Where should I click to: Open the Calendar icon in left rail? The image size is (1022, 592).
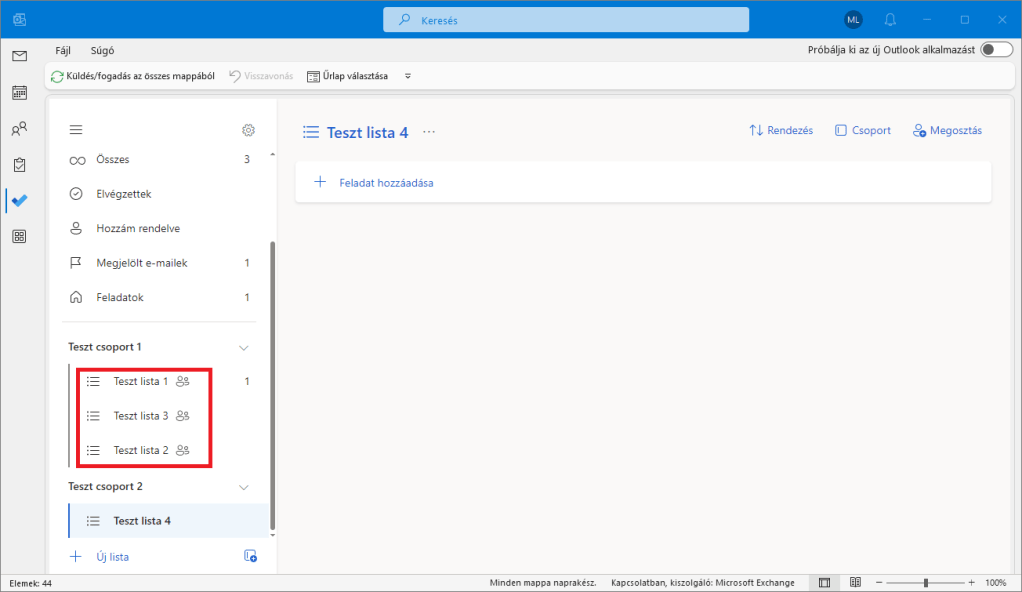[x=19, y=93]
